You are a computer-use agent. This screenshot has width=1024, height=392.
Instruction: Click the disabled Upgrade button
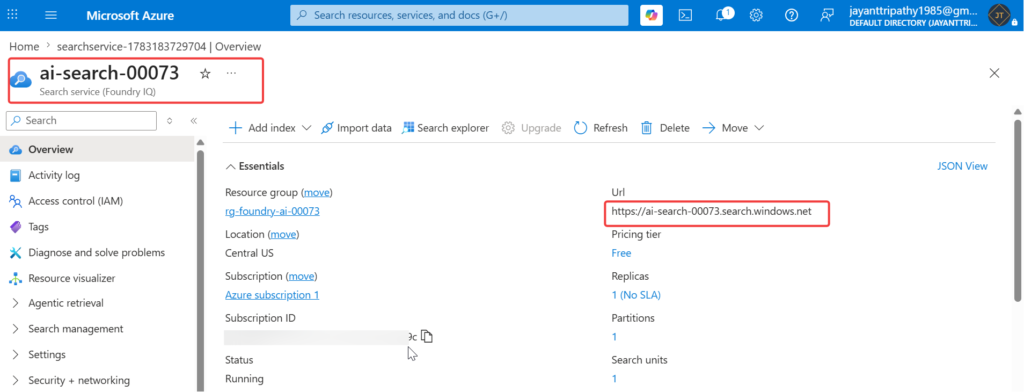(531, 128)
